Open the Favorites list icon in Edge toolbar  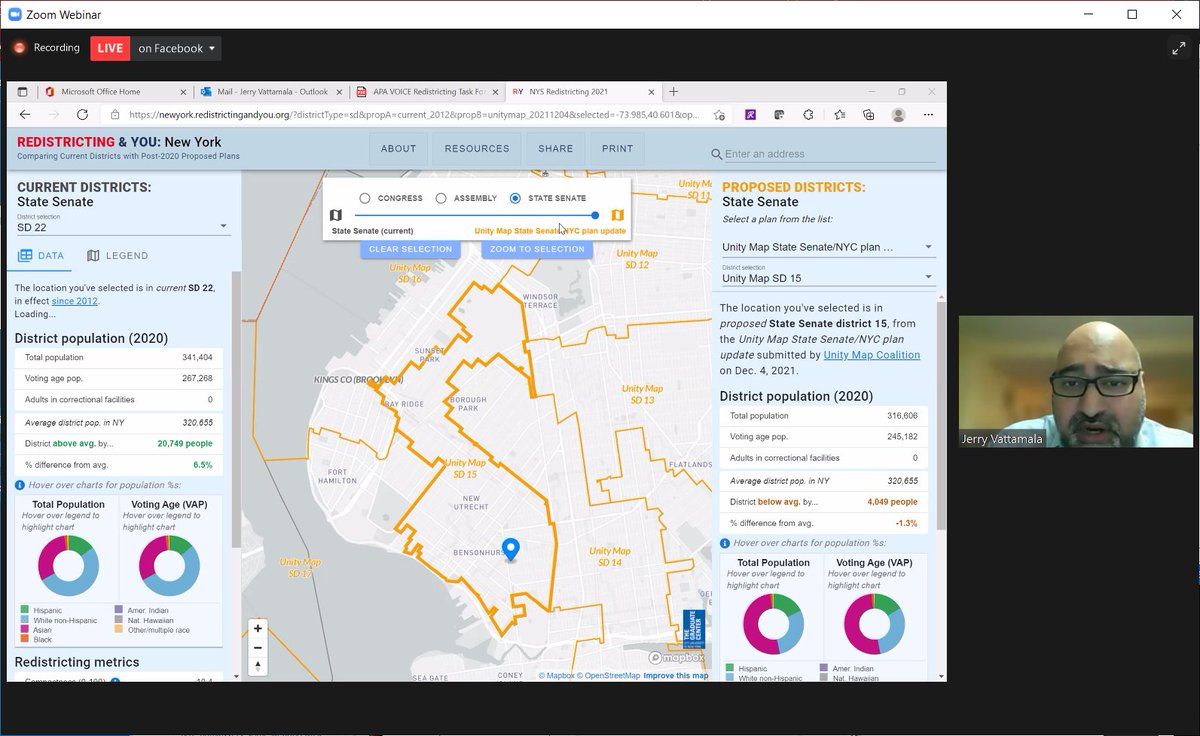pyautogui.click(x=838, y=115)
